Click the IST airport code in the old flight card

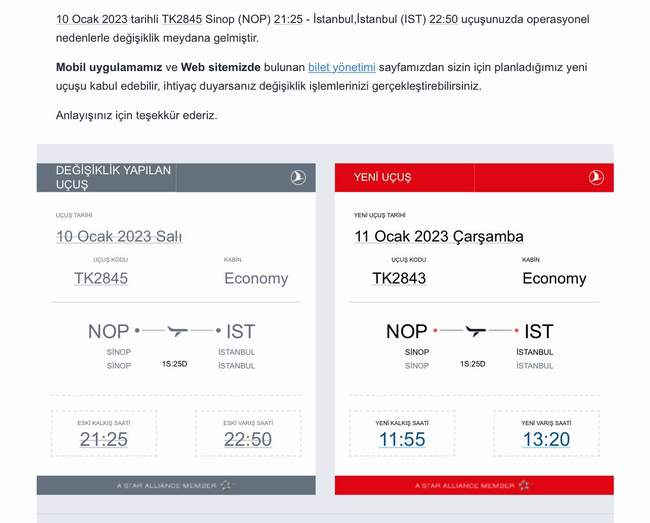[x=241, y=331]
